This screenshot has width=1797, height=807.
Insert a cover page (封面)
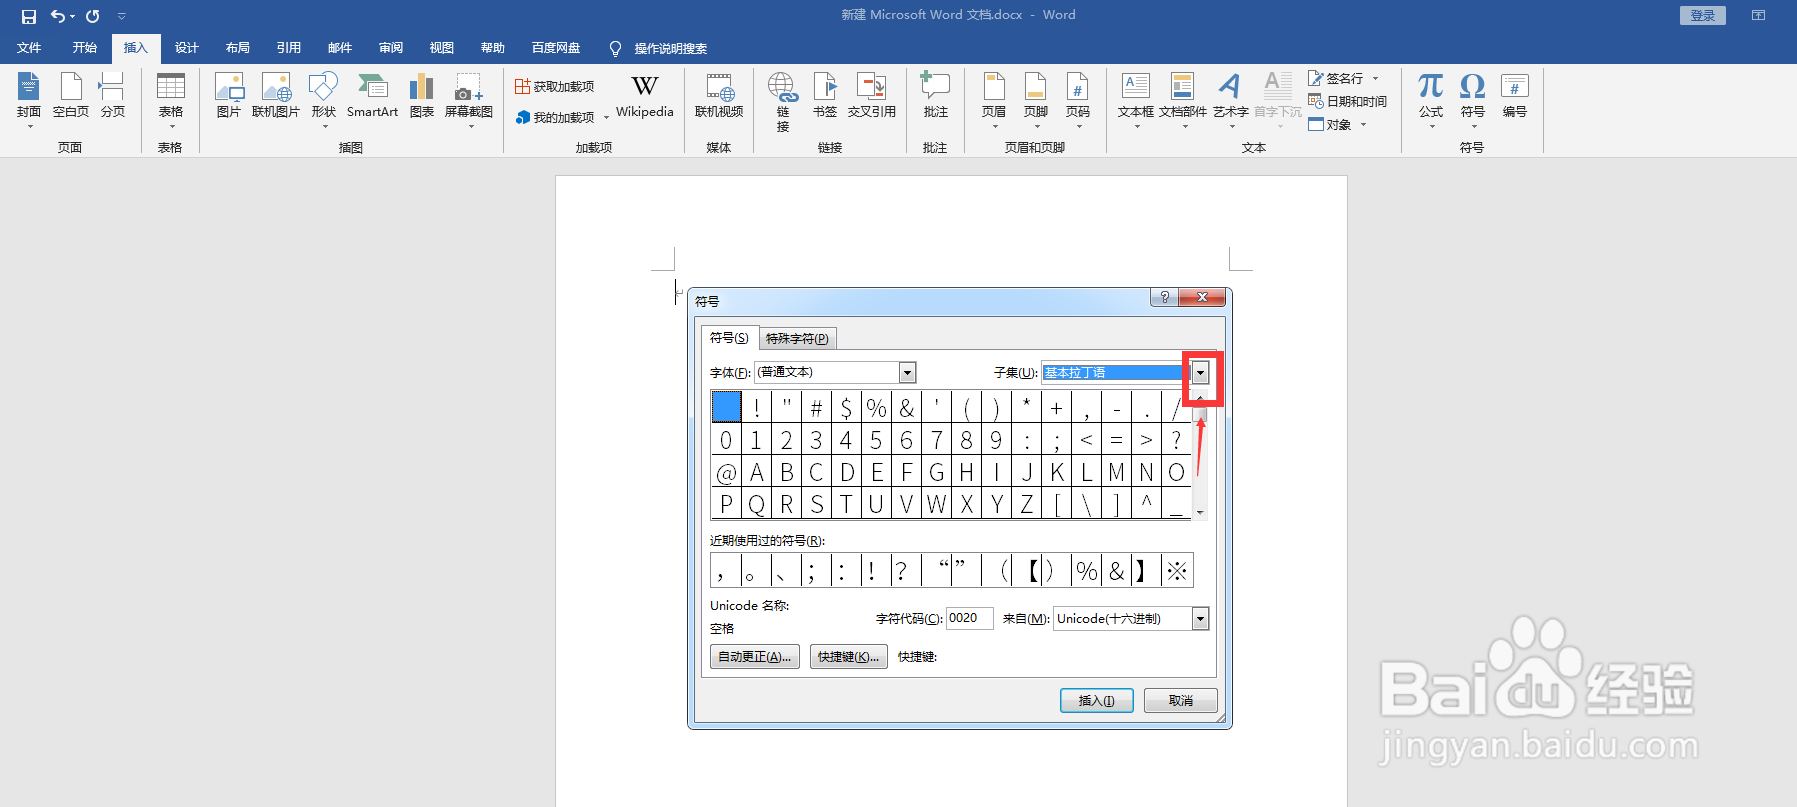[x=29, y=99]
